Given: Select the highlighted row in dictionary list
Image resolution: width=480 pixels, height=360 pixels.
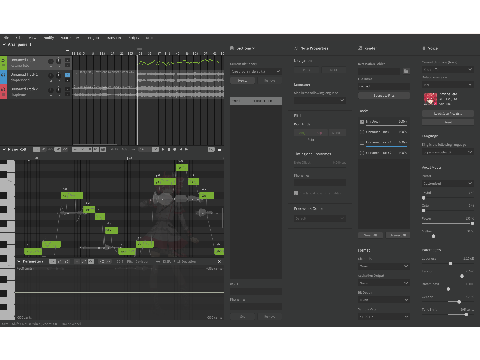Looking at the screenshot, I should pos(256,101).
